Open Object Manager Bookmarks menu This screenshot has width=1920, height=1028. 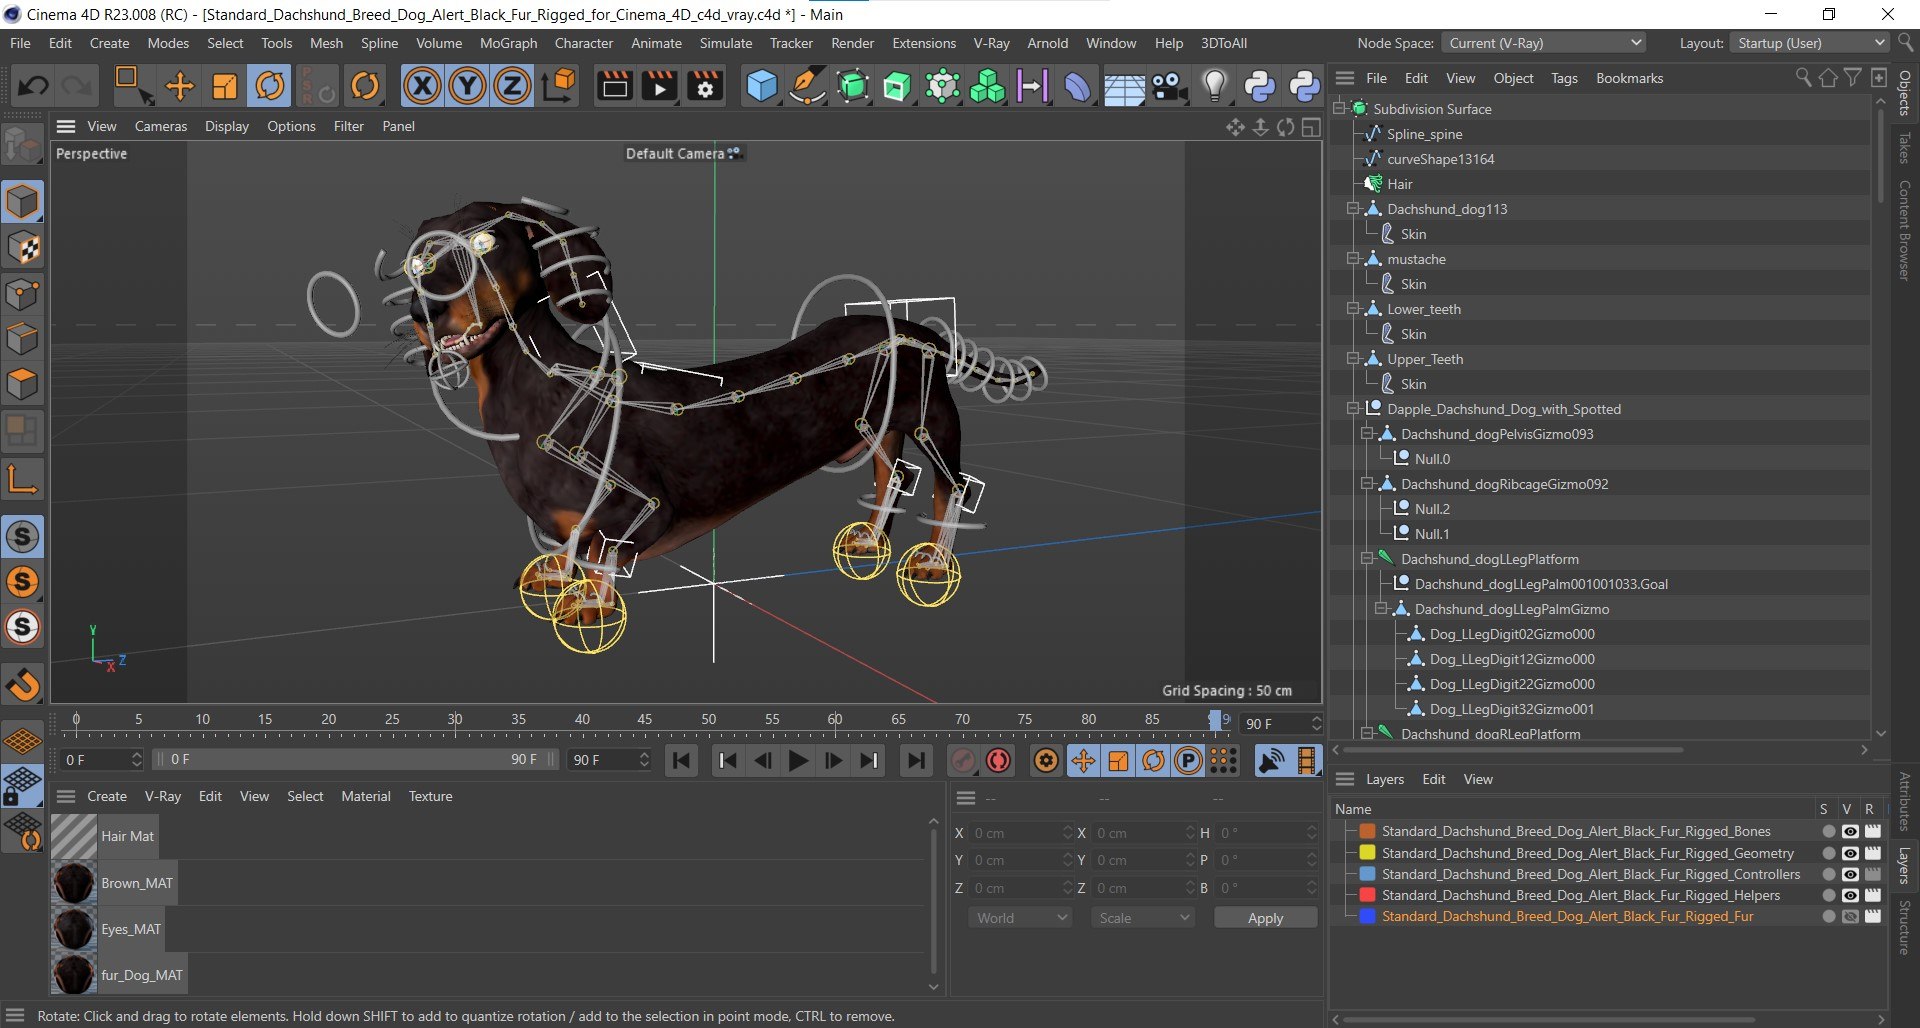1629,78
